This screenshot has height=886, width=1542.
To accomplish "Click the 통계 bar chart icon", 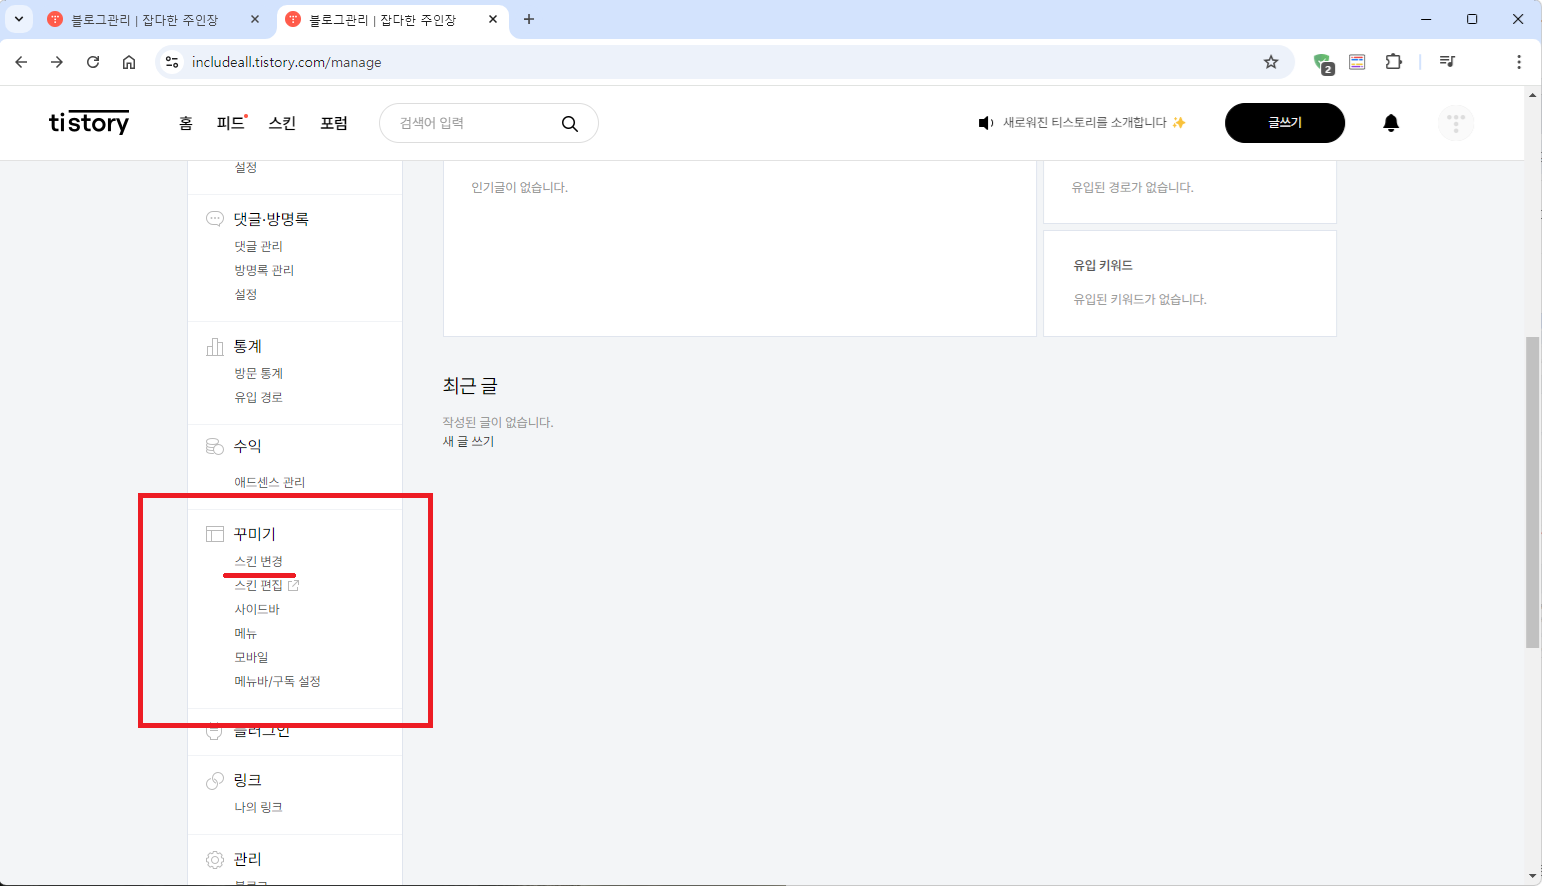I will 215,347.
